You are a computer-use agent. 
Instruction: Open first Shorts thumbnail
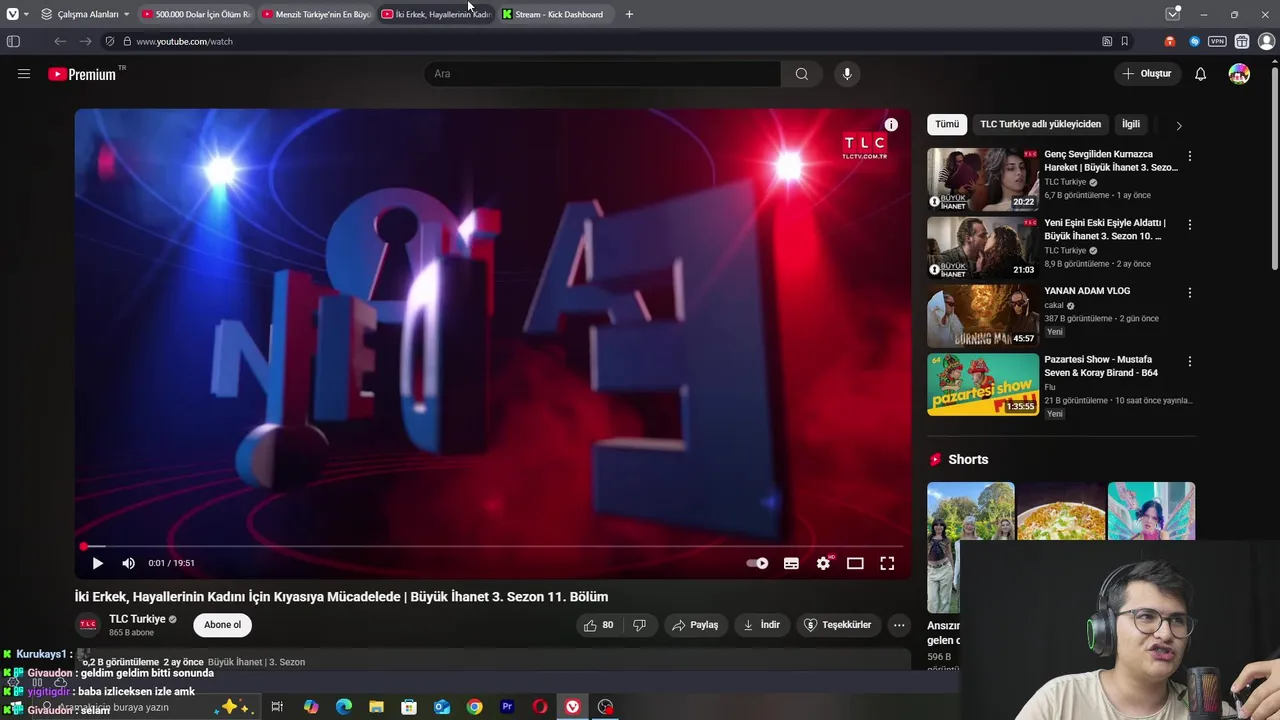tap(970, 547)
